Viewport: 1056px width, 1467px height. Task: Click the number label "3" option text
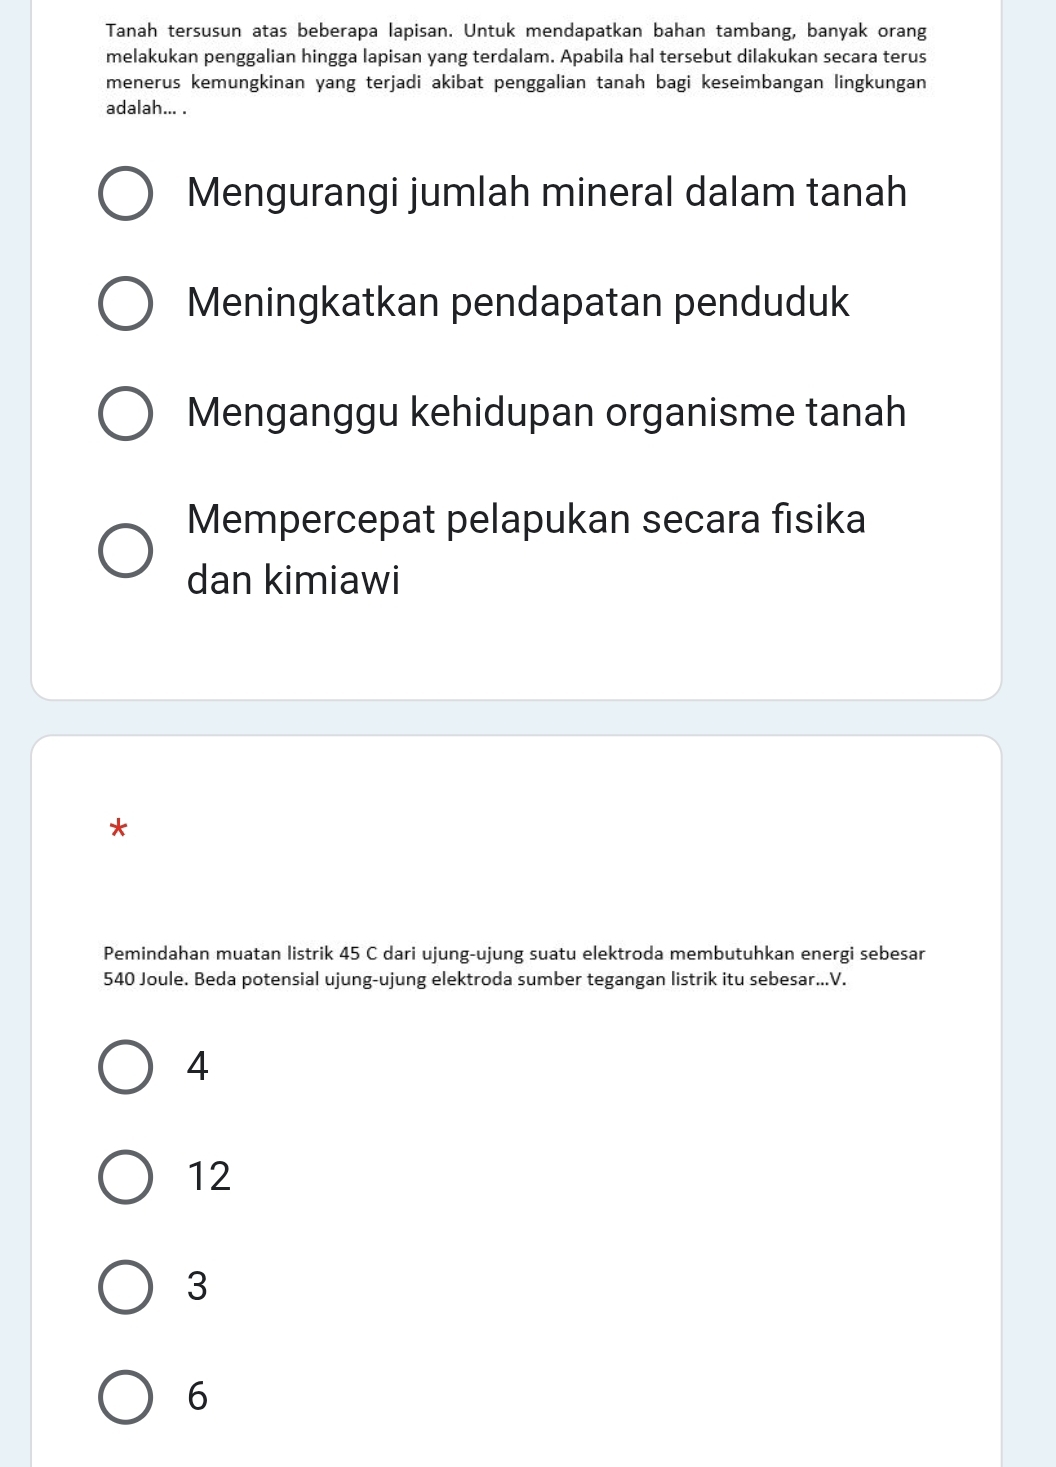[198, 1286]
